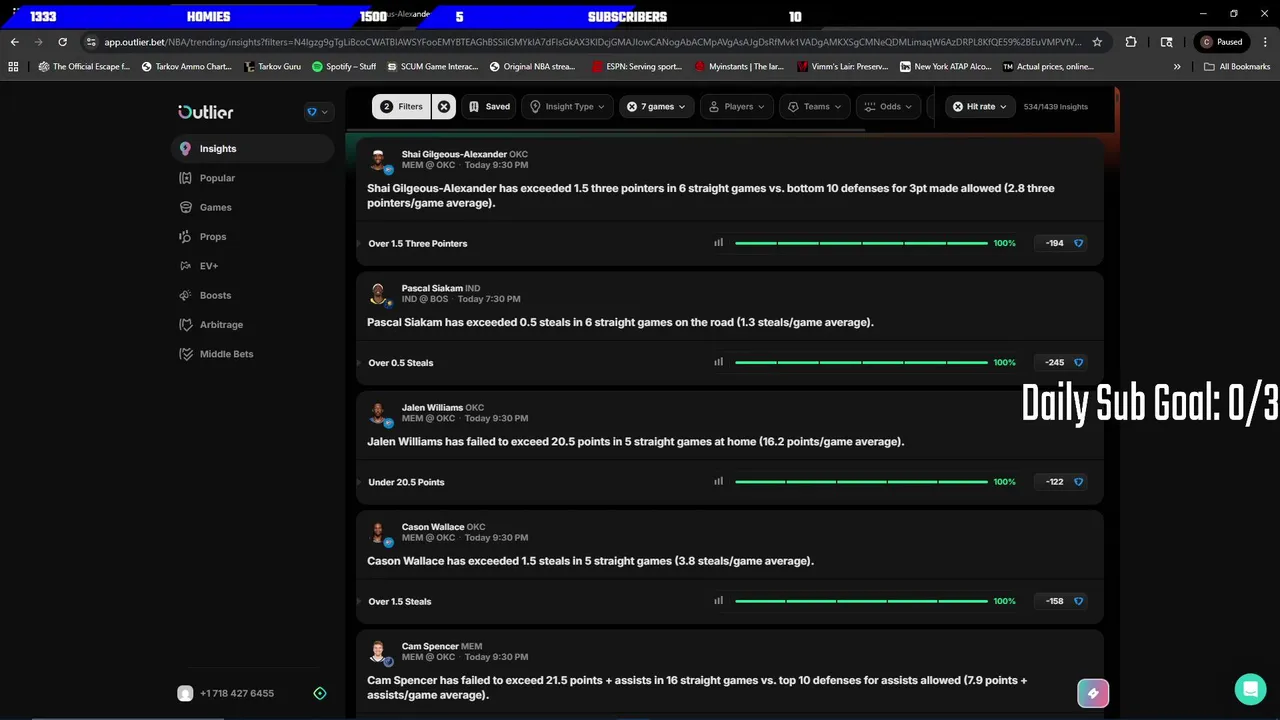Open chart icon for Under 20.5 Points

(x=718, y=481)
